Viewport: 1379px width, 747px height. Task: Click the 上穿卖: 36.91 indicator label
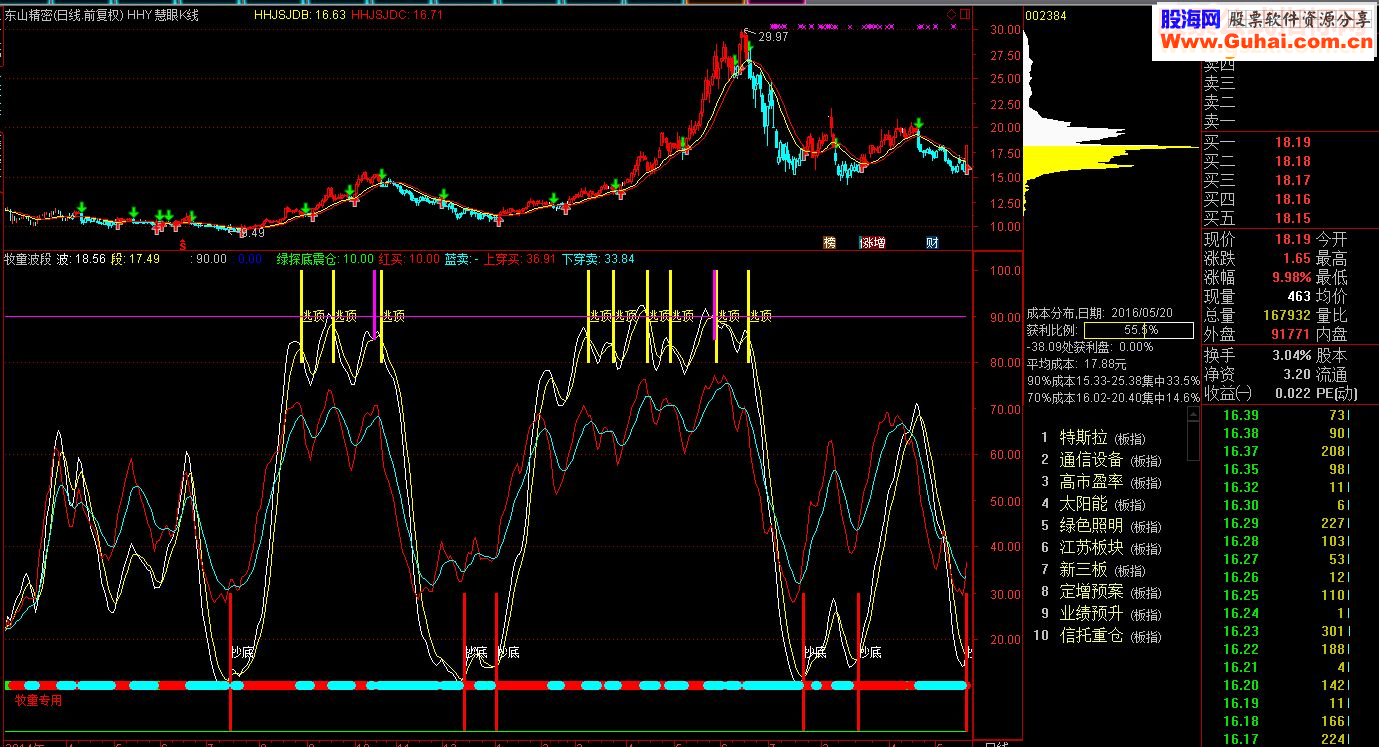pyautogui.click(x=519, y=259)
